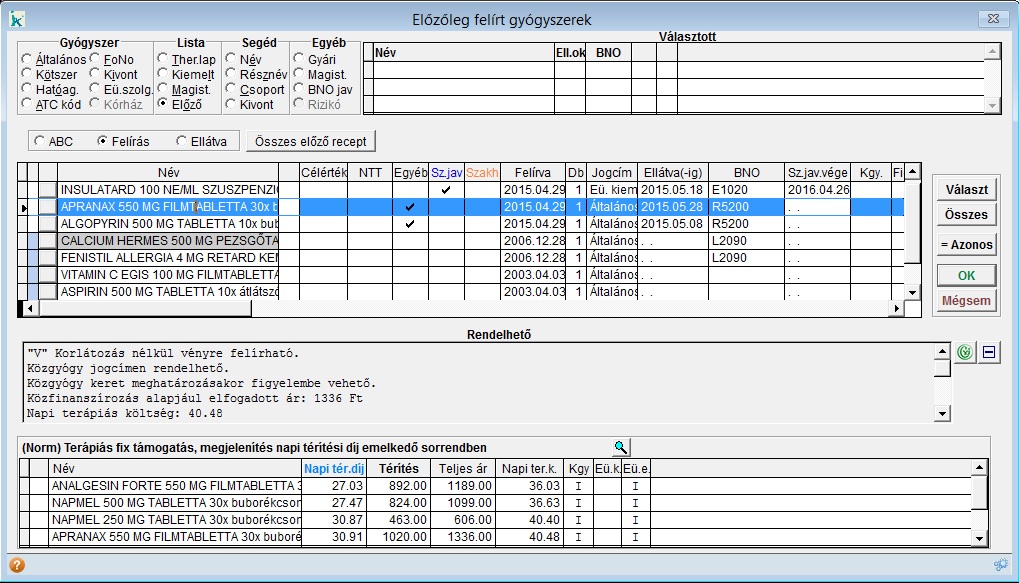Click the Szakh column header
This screenshot has height=583, width=1019.
coord(482,172)
